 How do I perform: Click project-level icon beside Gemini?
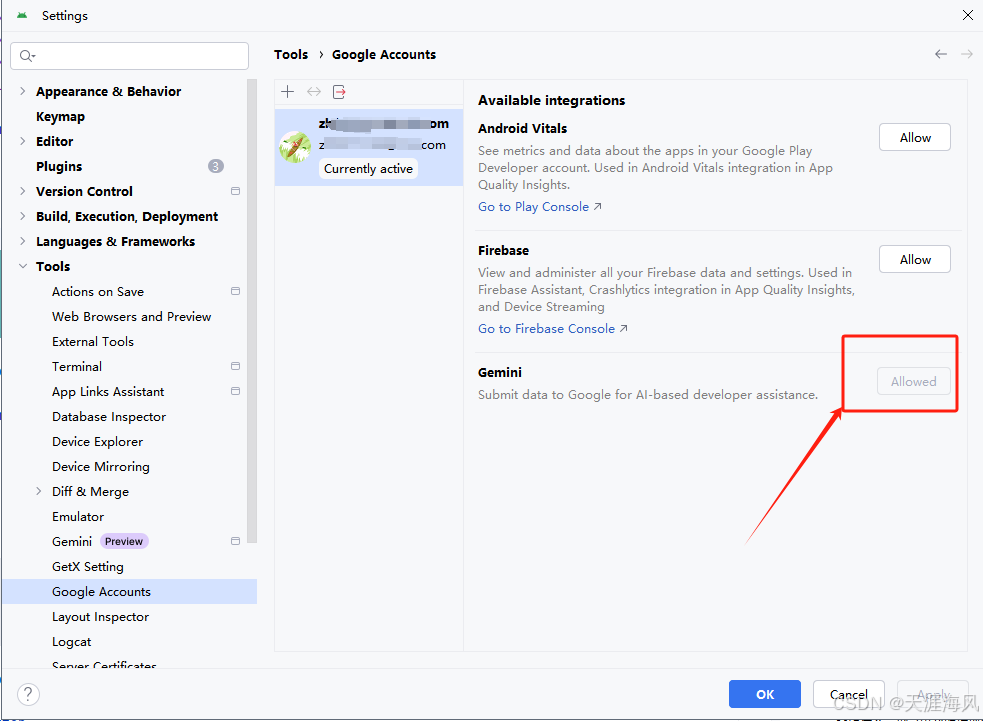236,541
